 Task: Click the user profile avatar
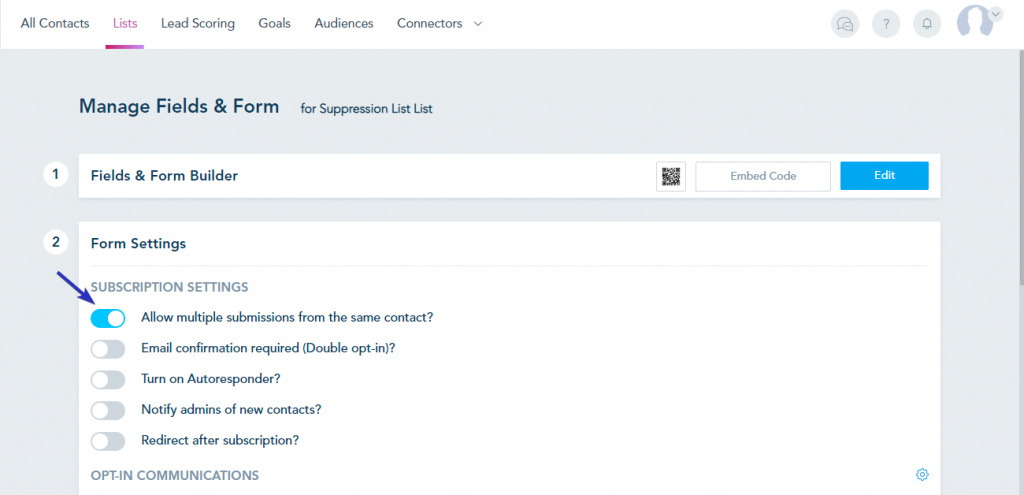tap(975, 22)
